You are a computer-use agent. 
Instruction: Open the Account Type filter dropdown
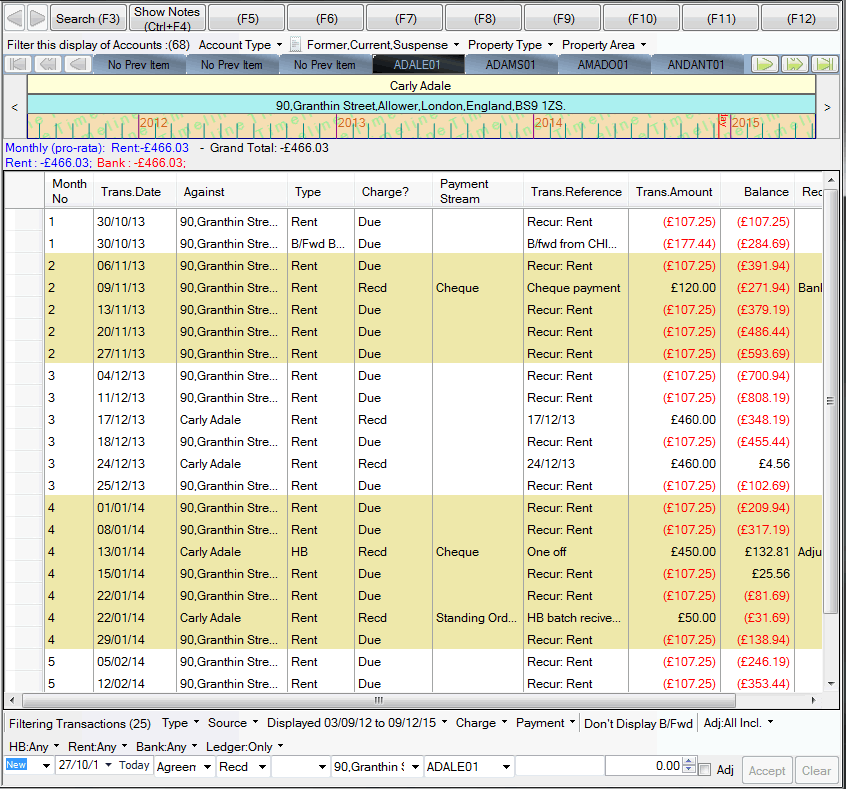pos(240,45)
